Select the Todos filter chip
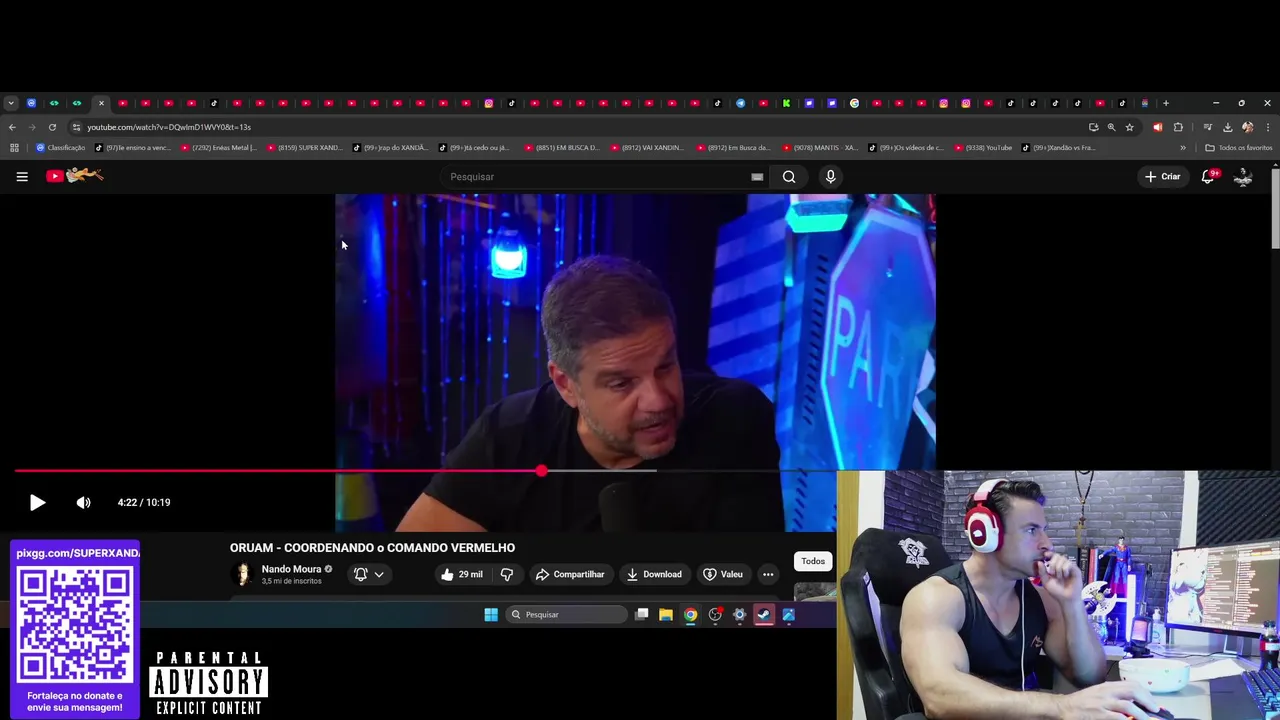 pyautogui.click(x=813, y=561)
